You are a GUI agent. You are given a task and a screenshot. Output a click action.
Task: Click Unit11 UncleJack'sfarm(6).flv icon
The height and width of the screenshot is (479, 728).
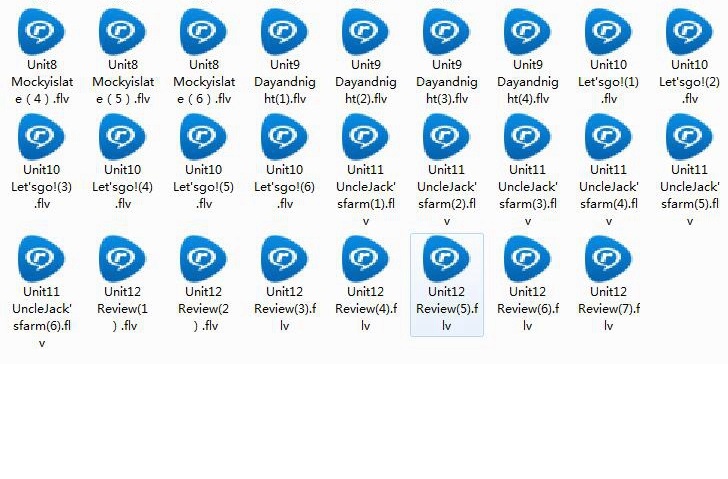41,259
